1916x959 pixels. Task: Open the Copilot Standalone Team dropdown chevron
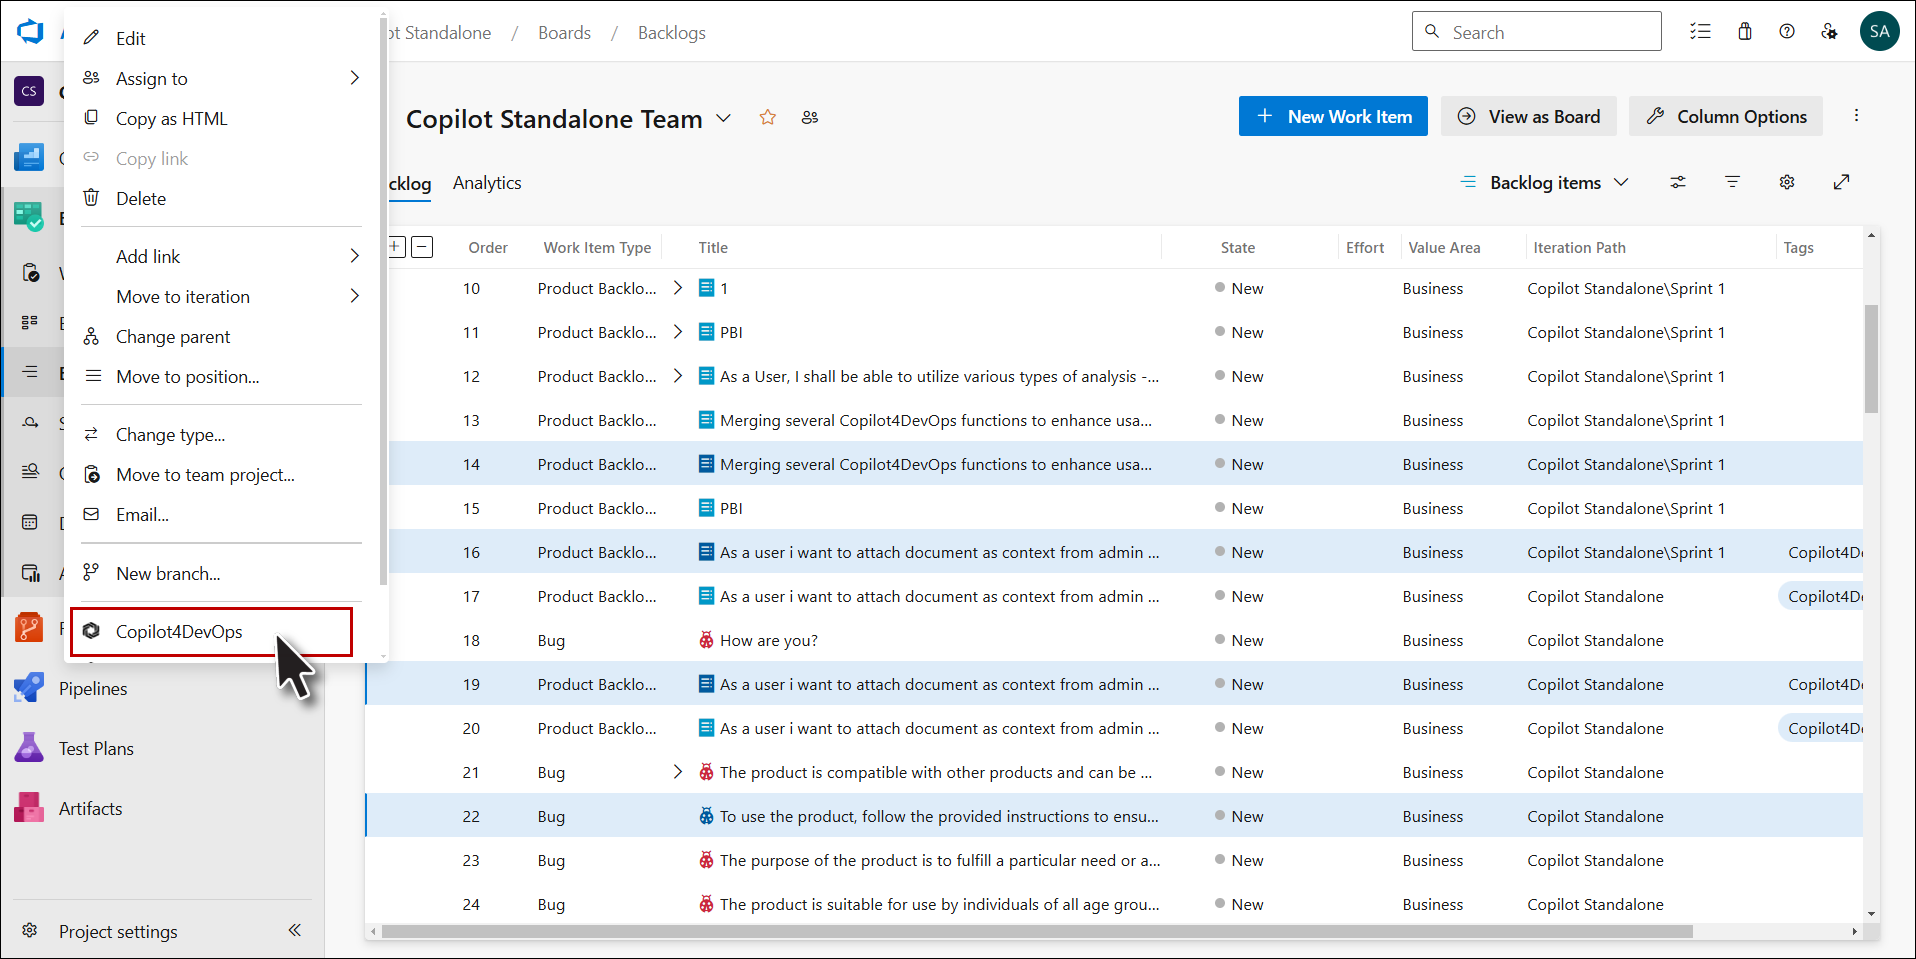coord(723,118)
